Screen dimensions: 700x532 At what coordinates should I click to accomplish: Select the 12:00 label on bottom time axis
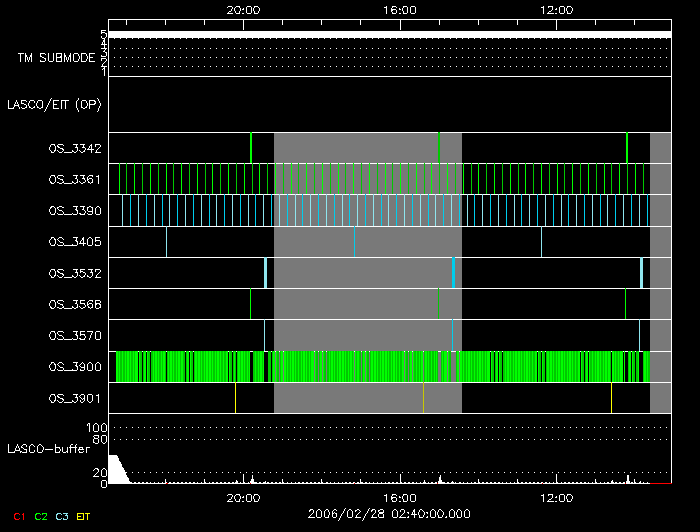[556, 497]
